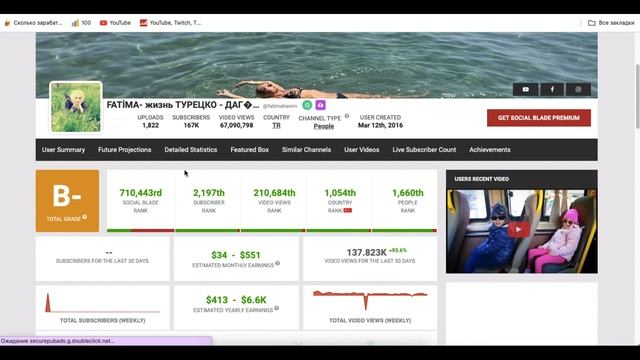Open the channel's Facebook link icon
The width and height of the screenshot is (640, 360).
(x=552, y=89)
